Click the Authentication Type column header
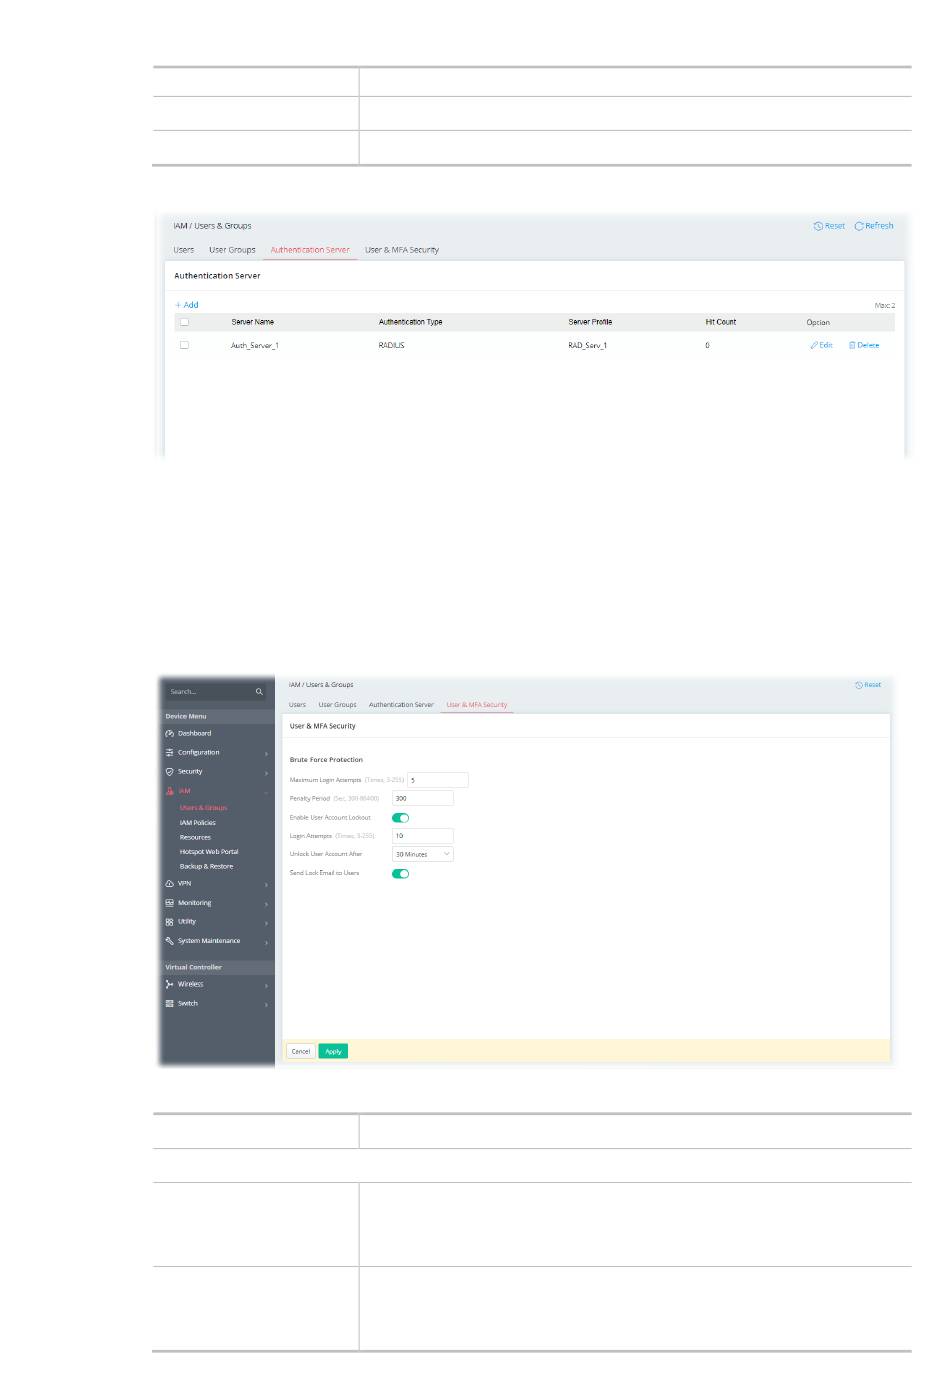 pyautogui.click(x=410, y=322)
